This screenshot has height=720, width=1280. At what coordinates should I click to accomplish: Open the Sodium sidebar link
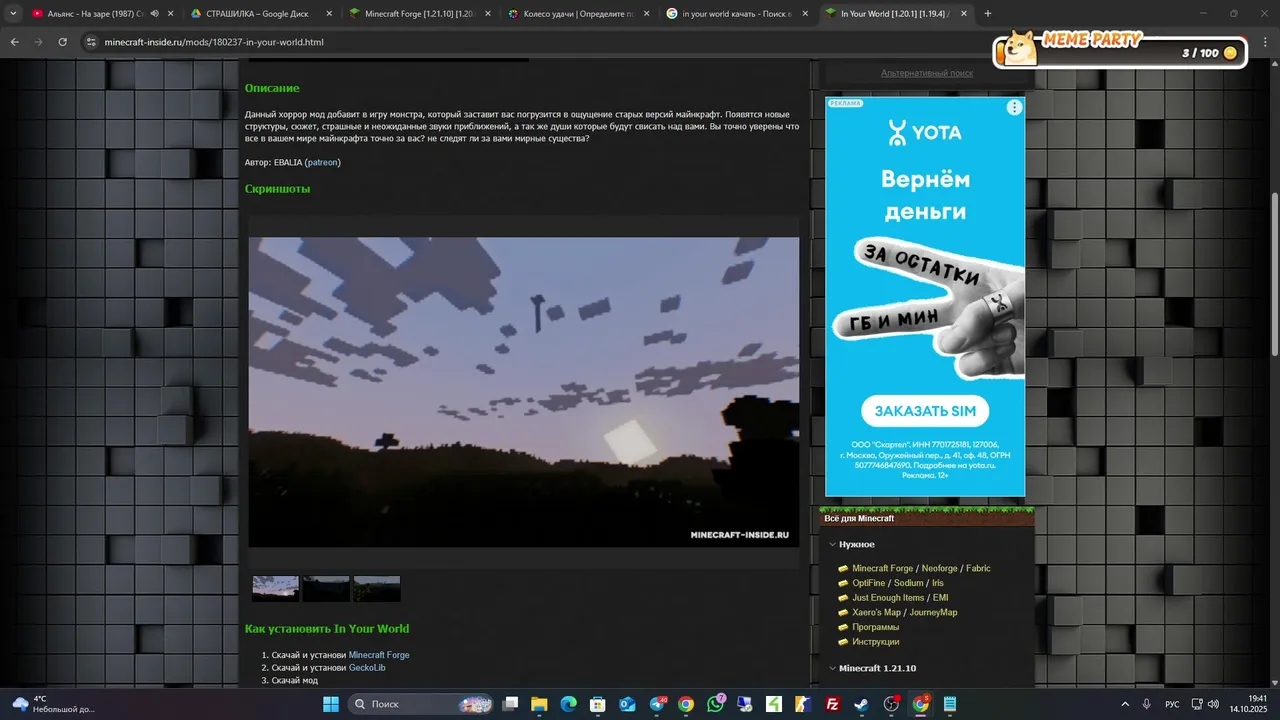(x=909, y=583)
